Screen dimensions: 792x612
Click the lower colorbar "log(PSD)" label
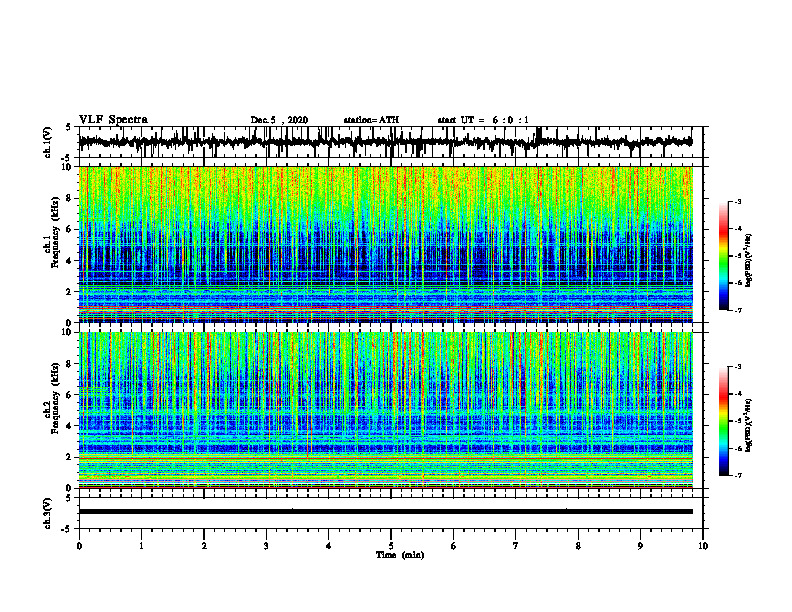pos(749,425)
